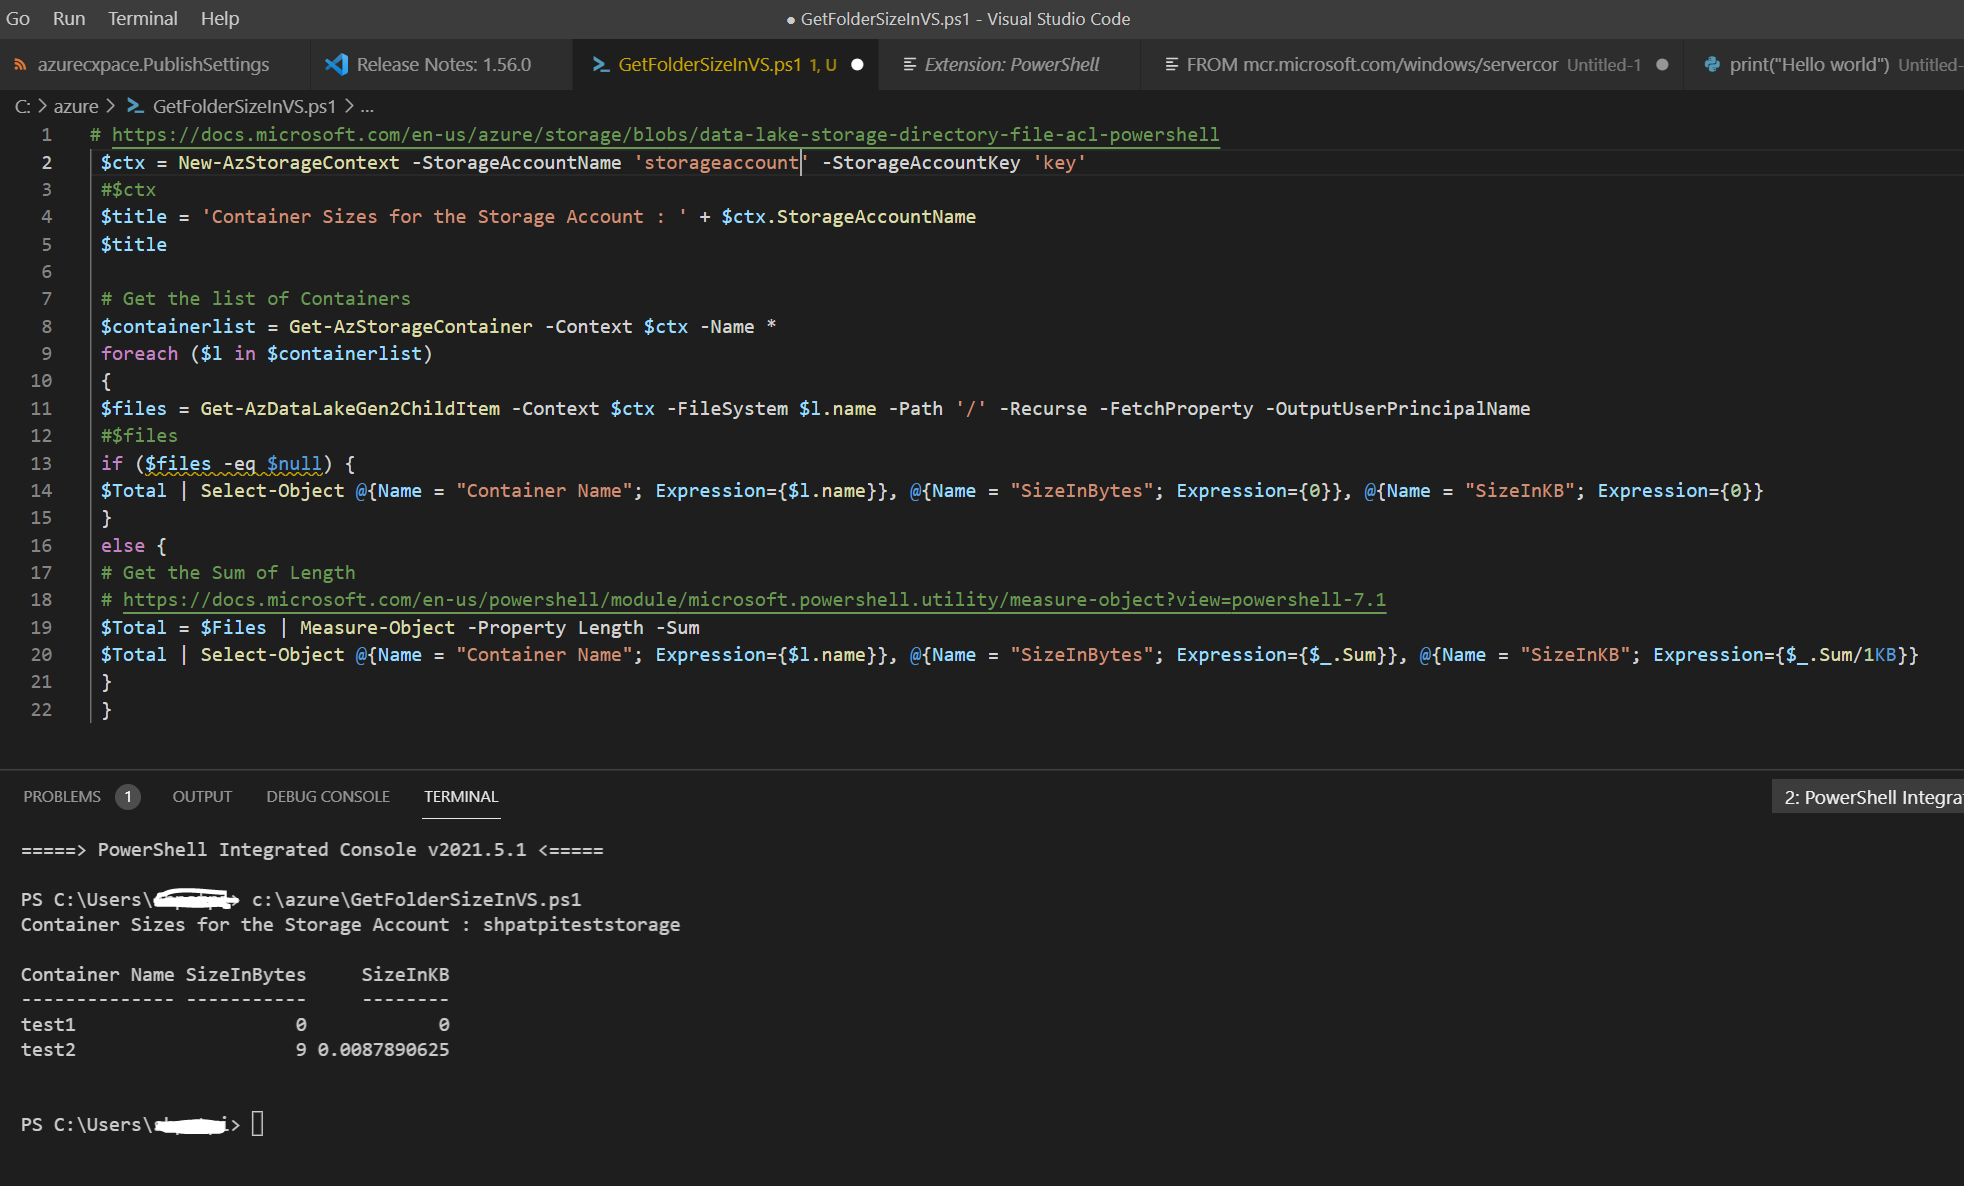Click New-AzStorageContext cmdlet on line 2
The height and width of the screenshot is (1186, 1964).
[288, 162]
